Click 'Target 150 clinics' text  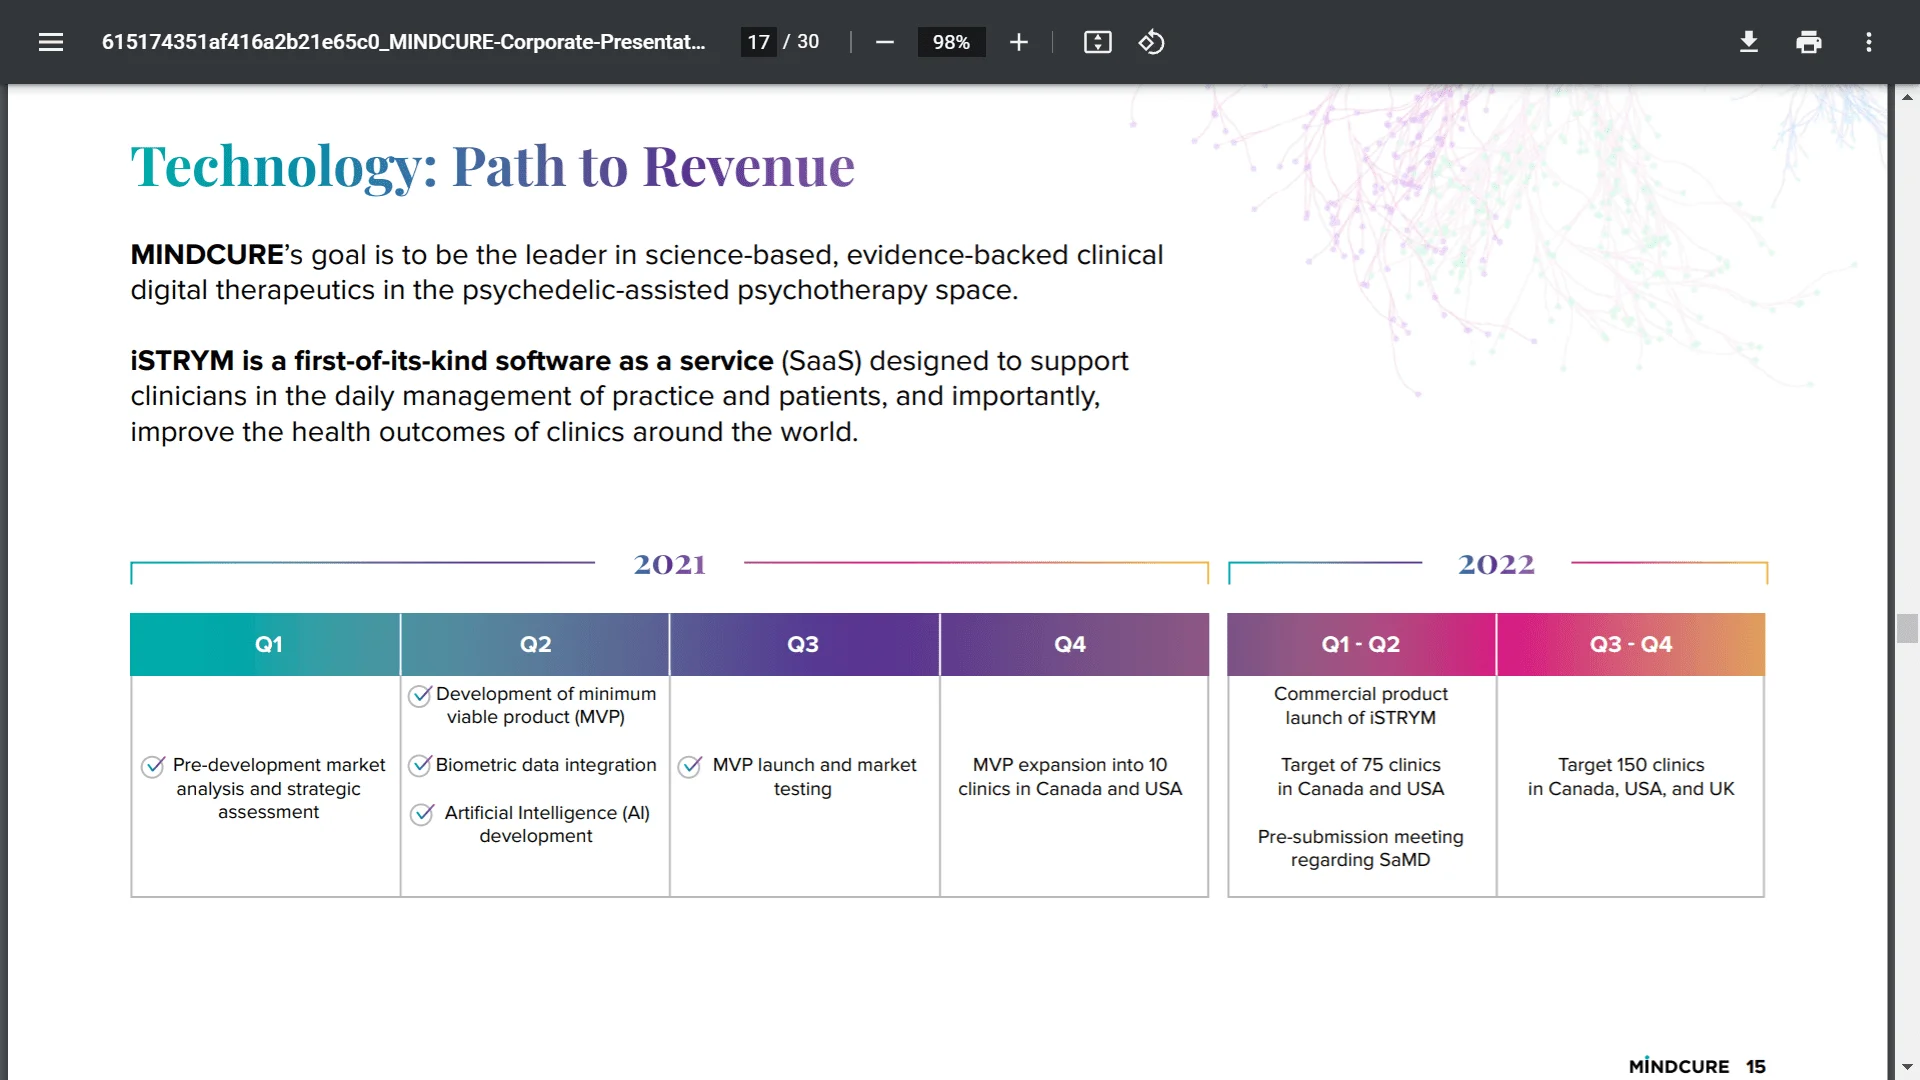(x=1631, y=777)
